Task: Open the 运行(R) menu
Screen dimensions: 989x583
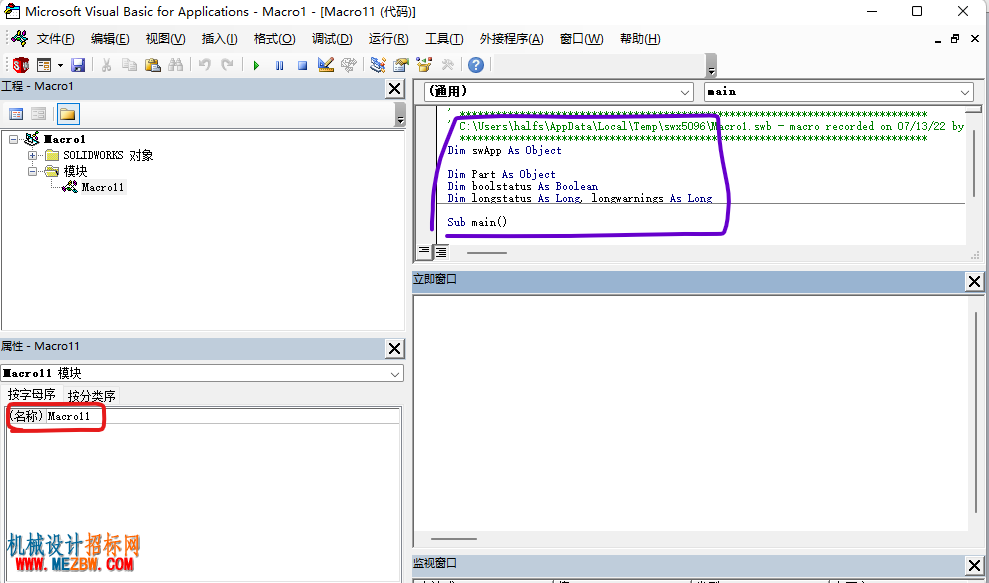Action: pyautogui.click(x=389, y=38)
